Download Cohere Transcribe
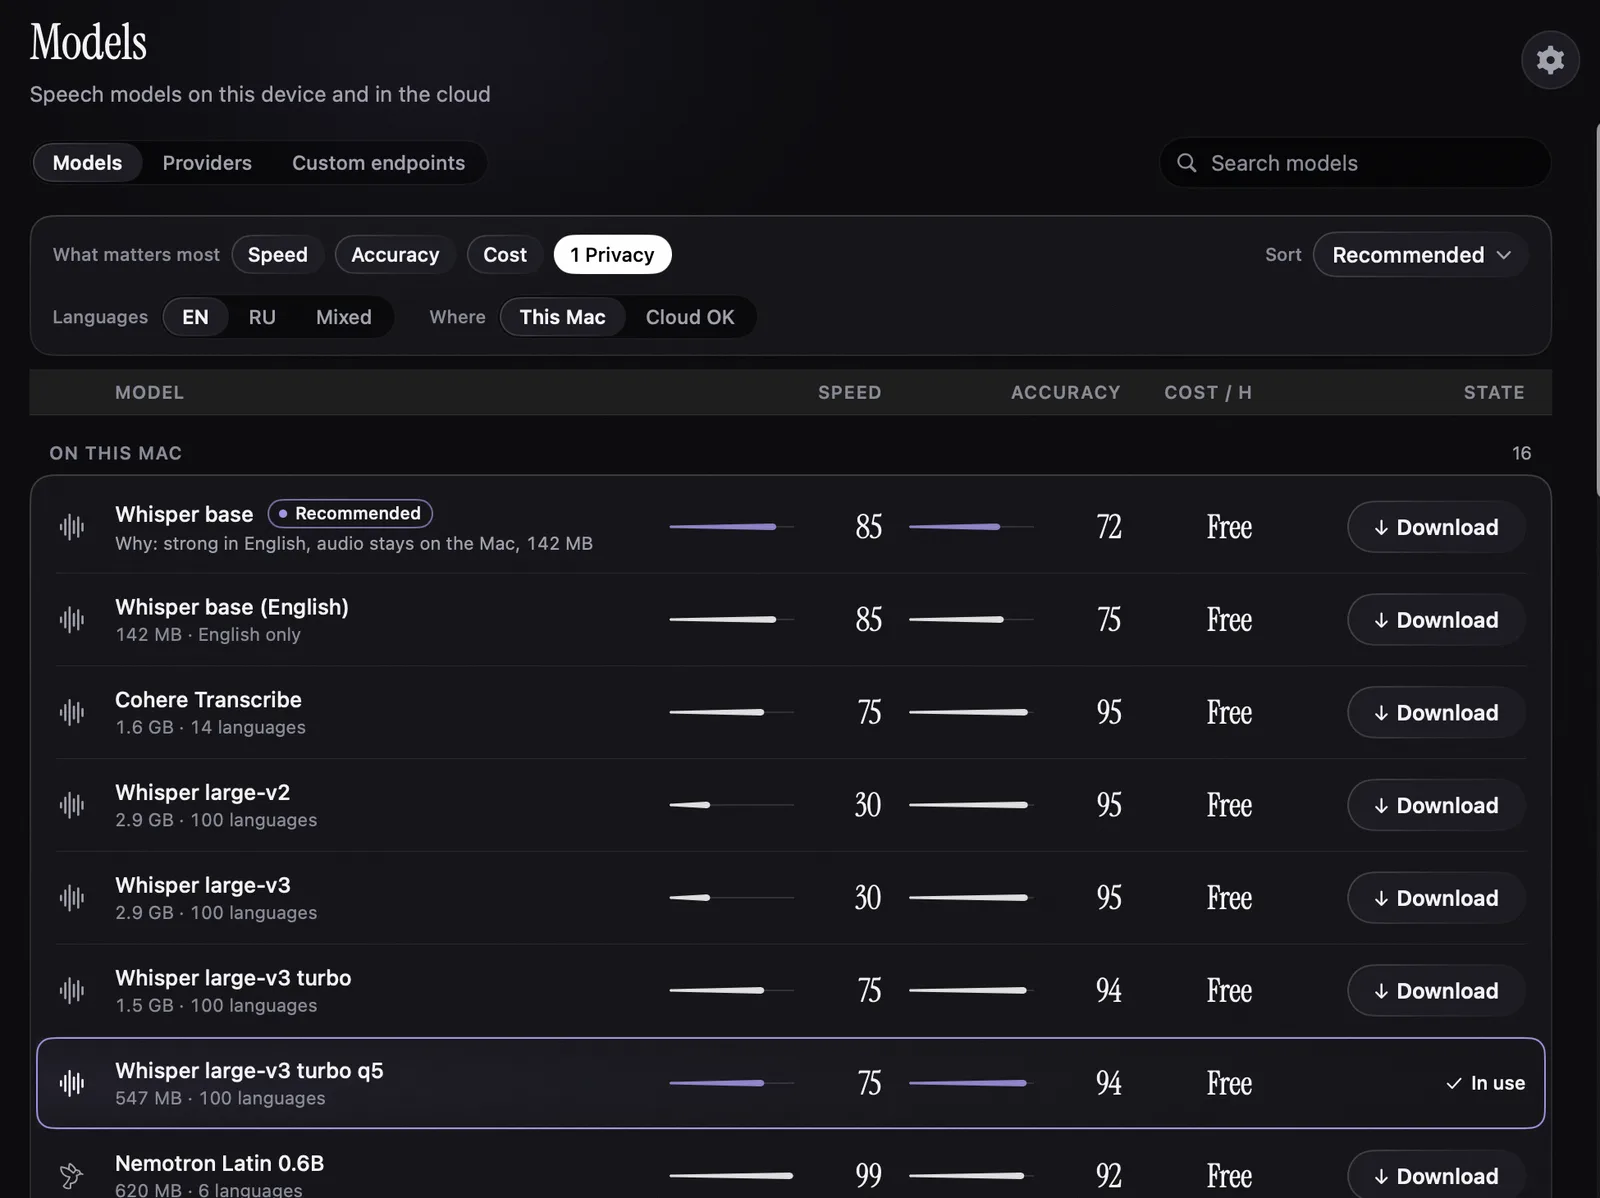Screen dimensions: 1600x1198 tap(1436, 713)
